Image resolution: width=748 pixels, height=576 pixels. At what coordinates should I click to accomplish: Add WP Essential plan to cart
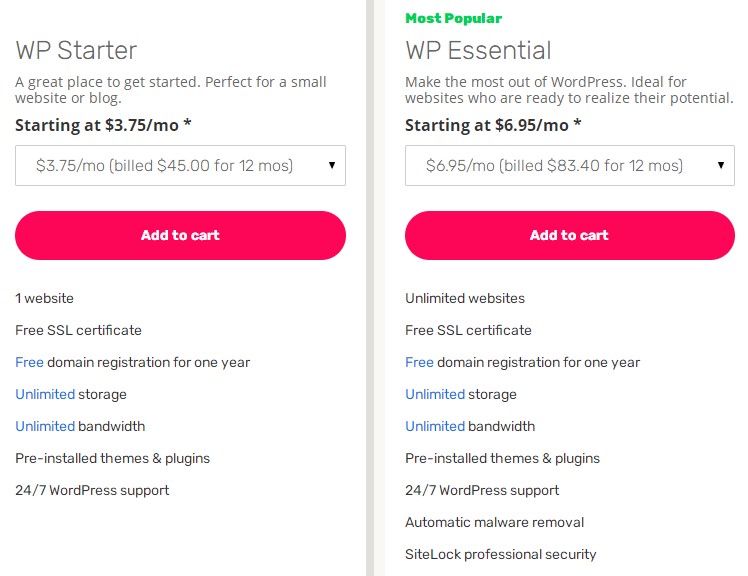point(569,236)
